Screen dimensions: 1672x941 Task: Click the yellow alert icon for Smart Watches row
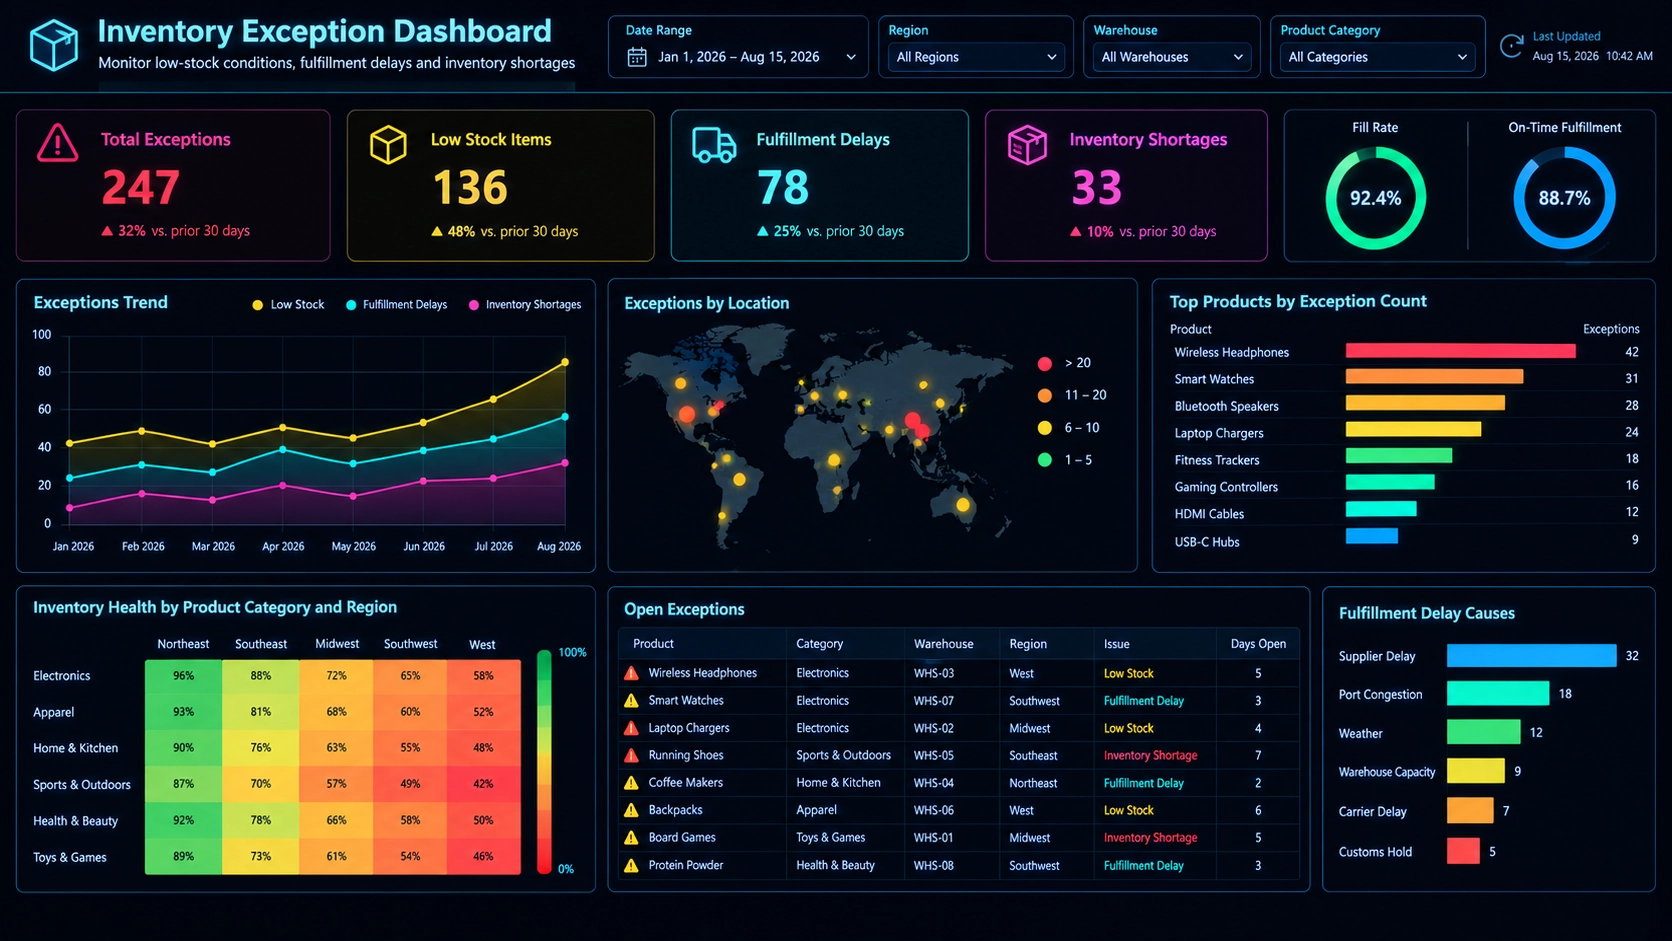click(631, 701)
